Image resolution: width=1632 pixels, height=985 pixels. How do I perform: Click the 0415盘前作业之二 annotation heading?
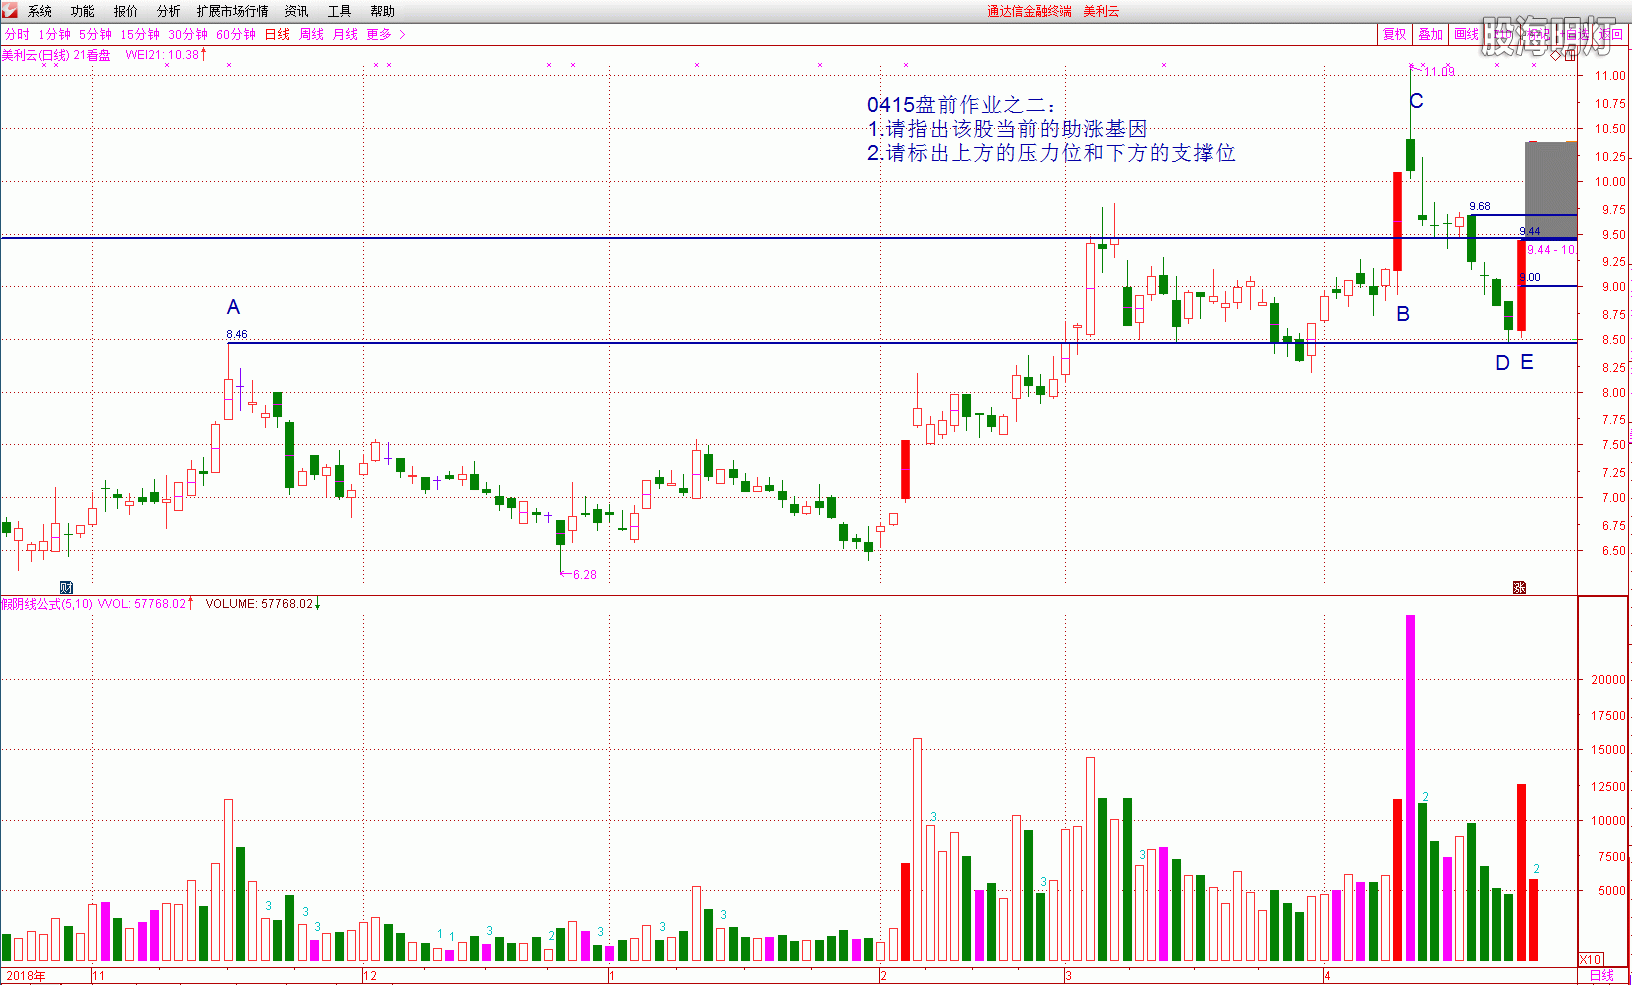[x=962, y=105]
